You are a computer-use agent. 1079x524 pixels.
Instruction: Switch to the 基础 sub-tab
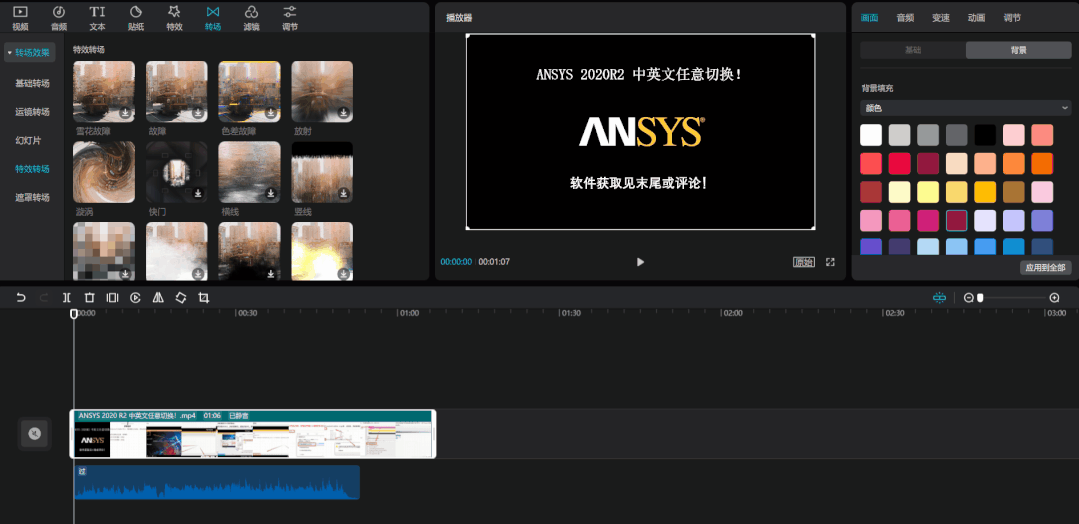pyautogui.click(x=913, y=50)
